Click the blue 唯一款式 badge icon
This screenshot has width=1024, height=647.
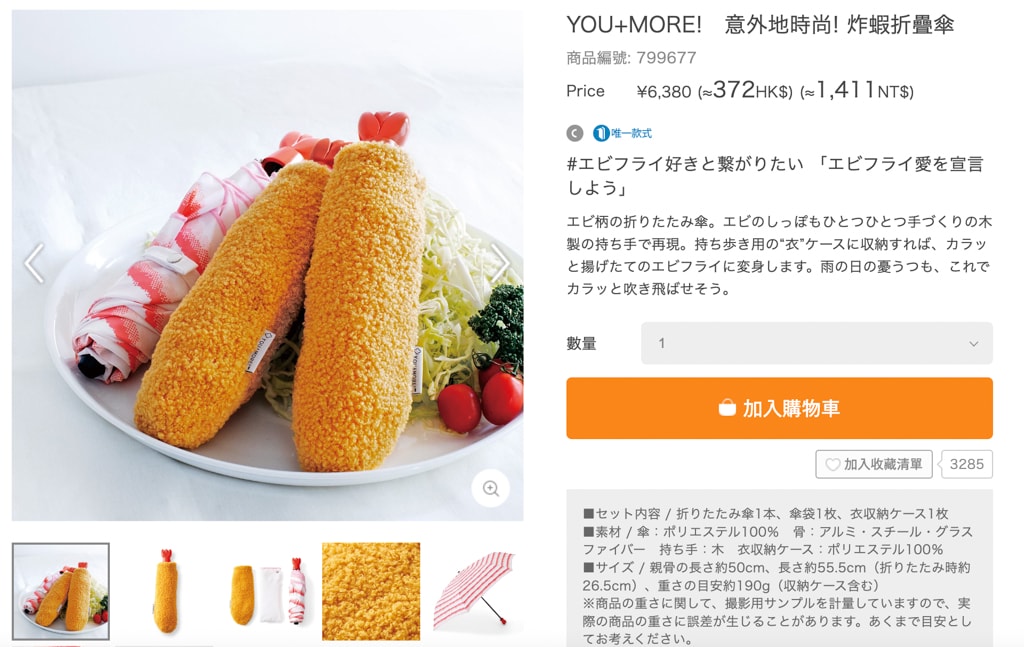point(600,133)
